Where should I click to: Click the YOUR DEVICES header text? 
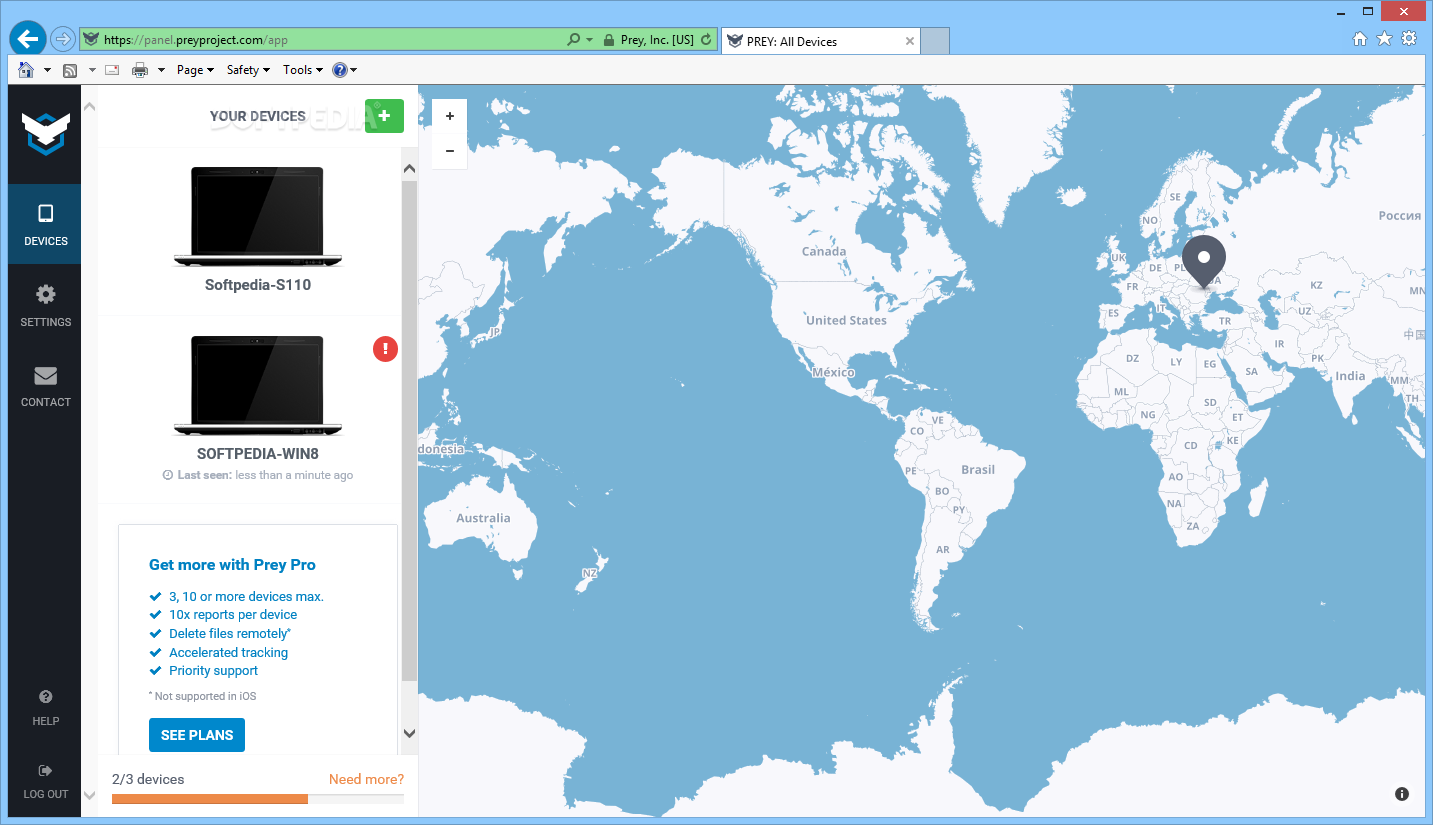[x=258, y=116]
